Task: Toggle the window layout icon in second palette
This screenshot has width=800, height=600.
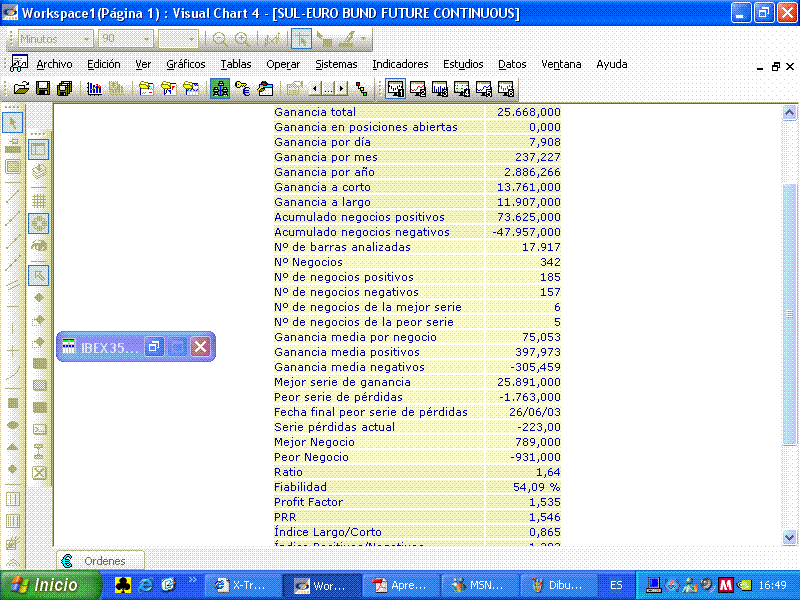Action: point(38,149)
